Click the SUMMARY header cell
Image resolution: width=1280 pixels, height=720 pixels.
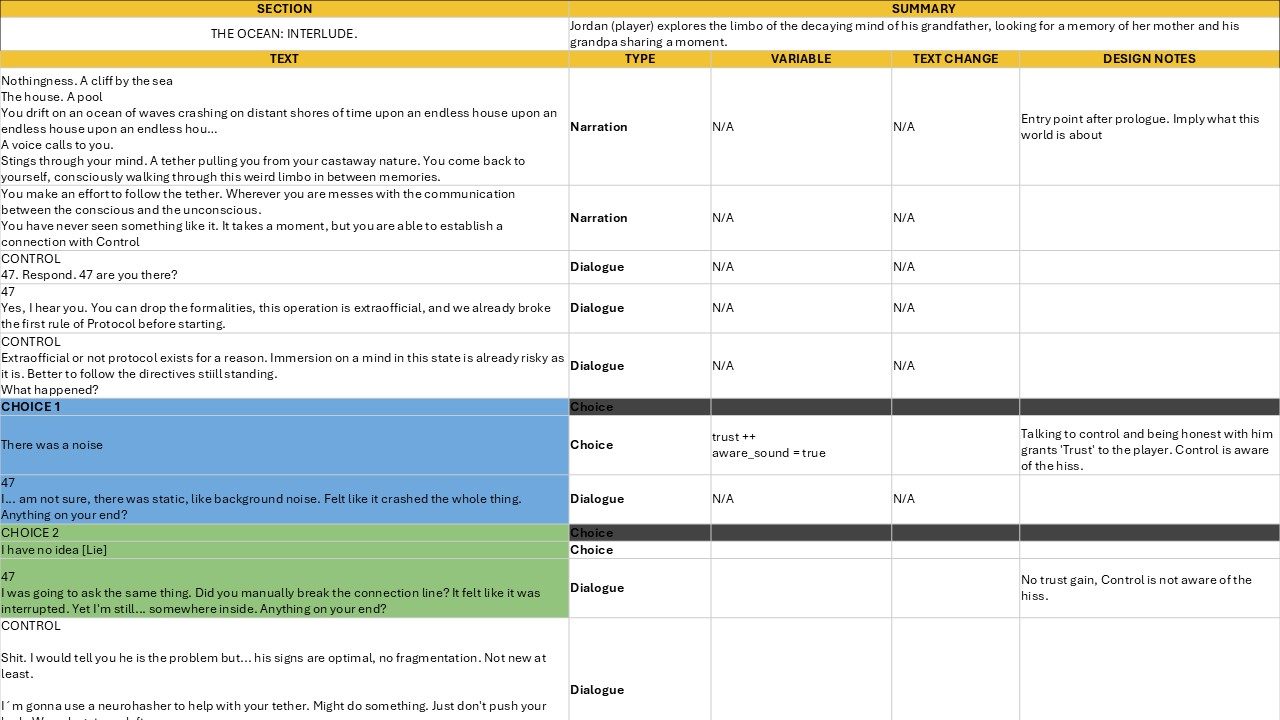(923, 9)
